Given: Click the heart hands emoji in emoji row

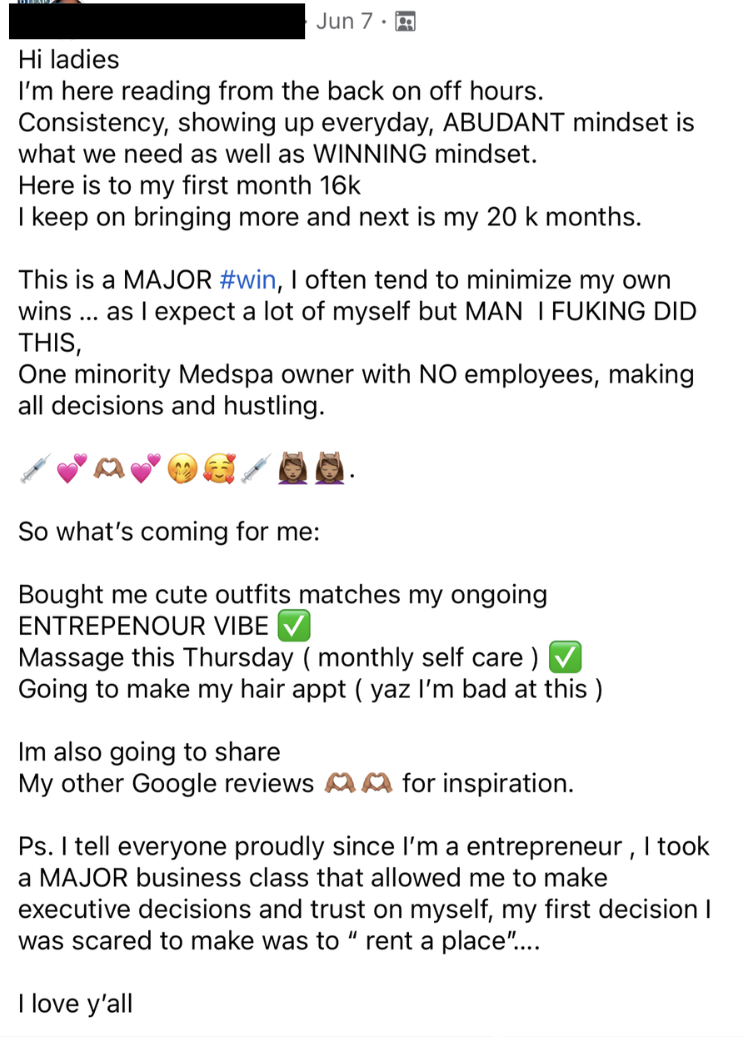Looking at the screenshot, I should point(109,468).
